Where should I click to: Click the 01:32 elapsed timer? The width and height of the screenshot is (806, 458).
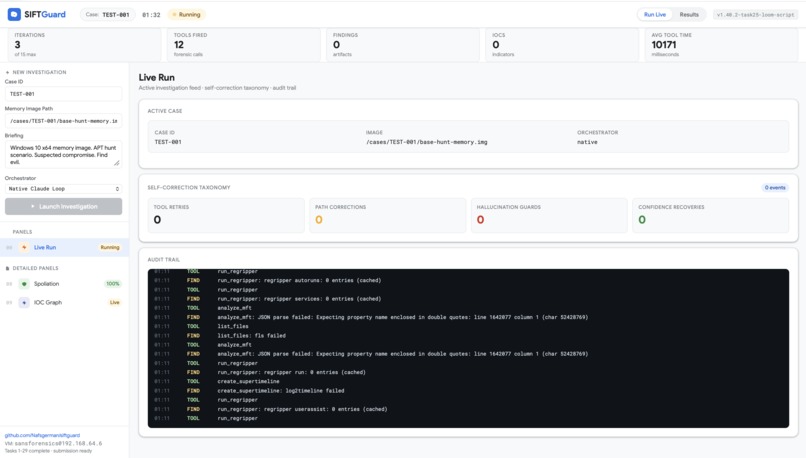(x=151, y=15)
